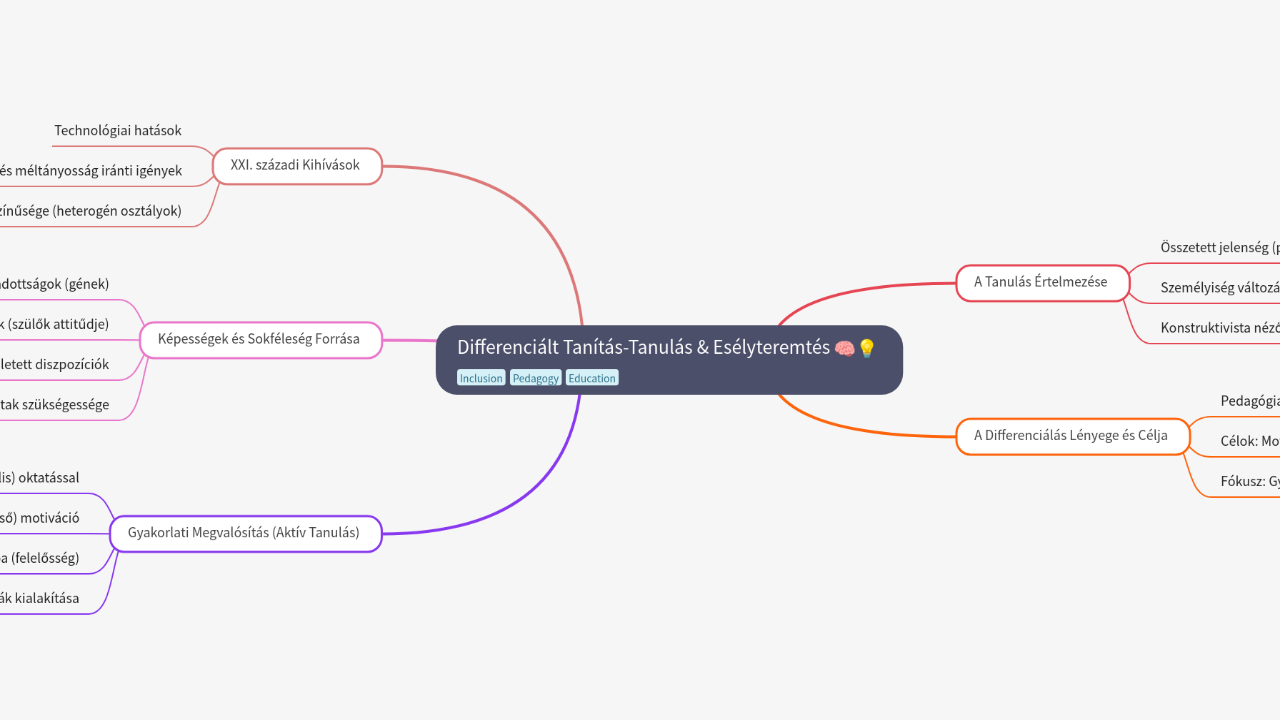The height and width of the screenshot is (720, 1280).
Task: Click the Fókusz subtopic on the right
Action: 1250,481
